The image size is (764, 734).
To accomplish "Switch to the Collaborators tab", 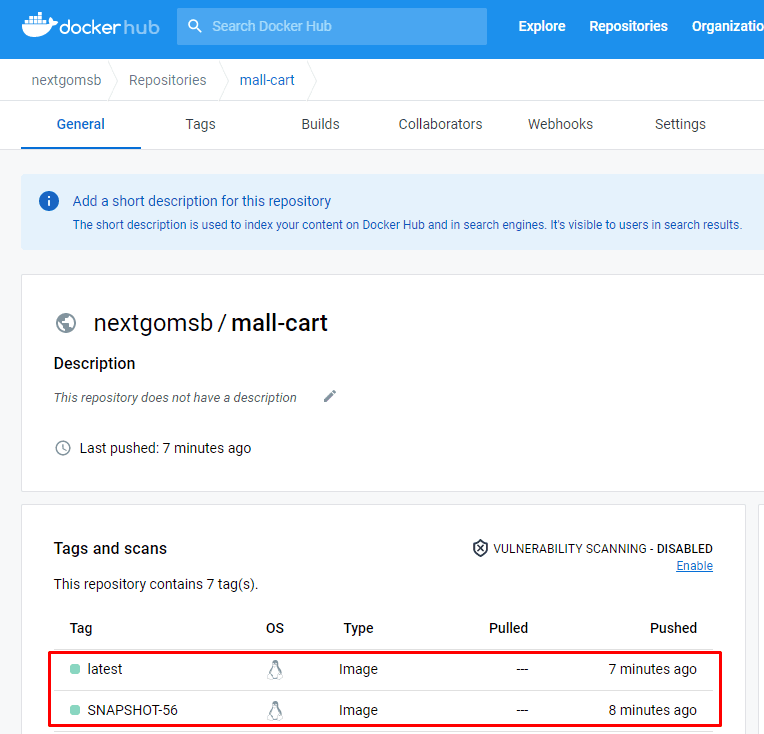I will click(440, 124).
